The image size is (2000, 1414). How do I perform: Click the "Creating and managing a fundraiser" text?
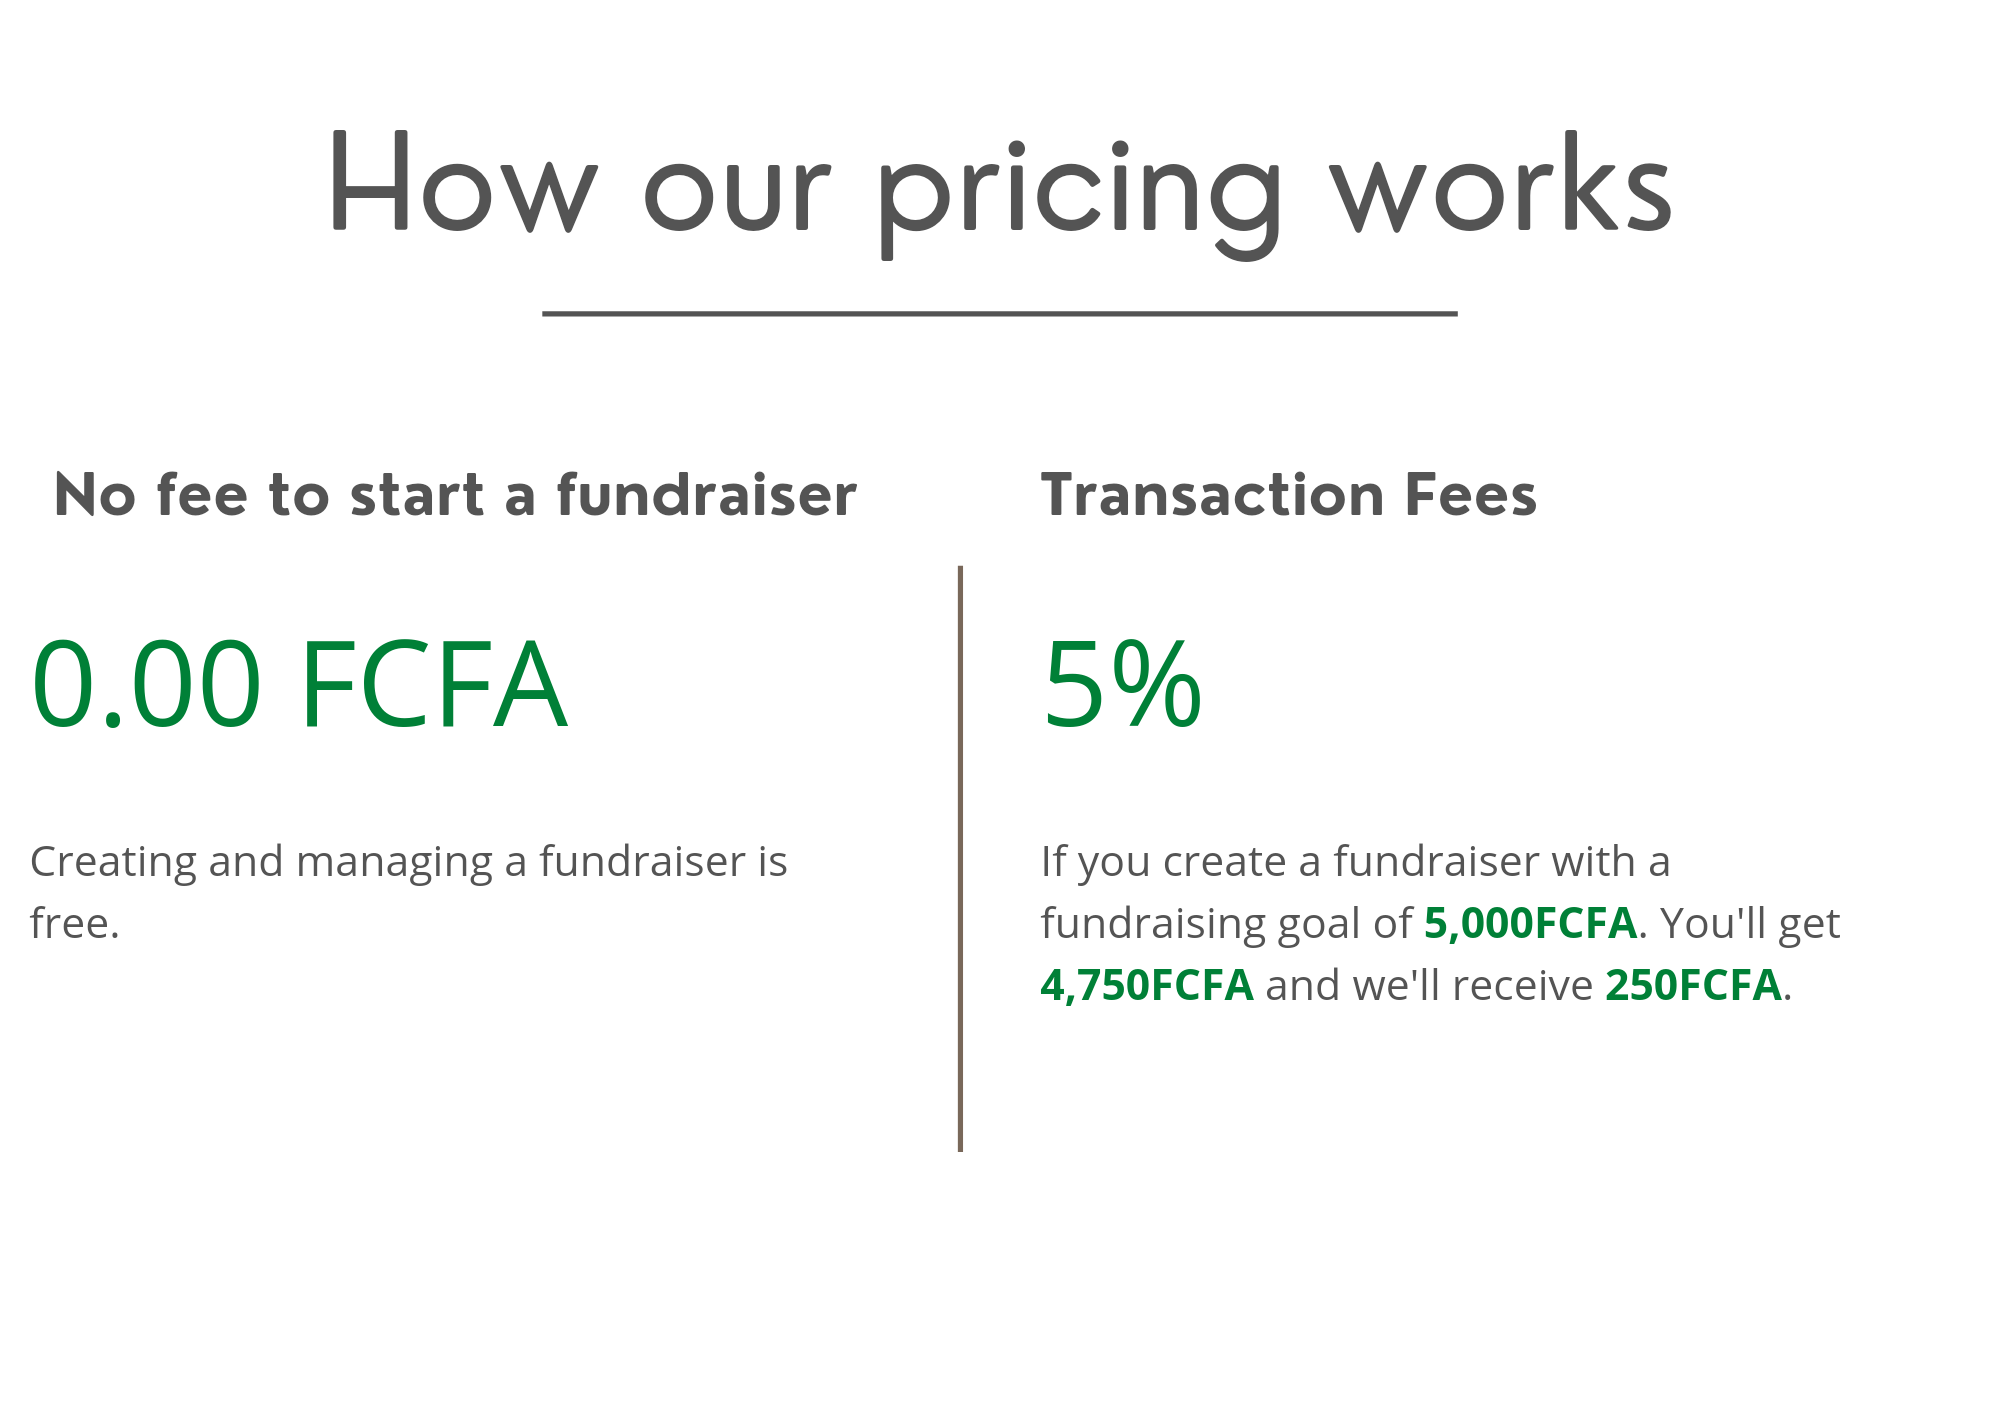point(390,862)
